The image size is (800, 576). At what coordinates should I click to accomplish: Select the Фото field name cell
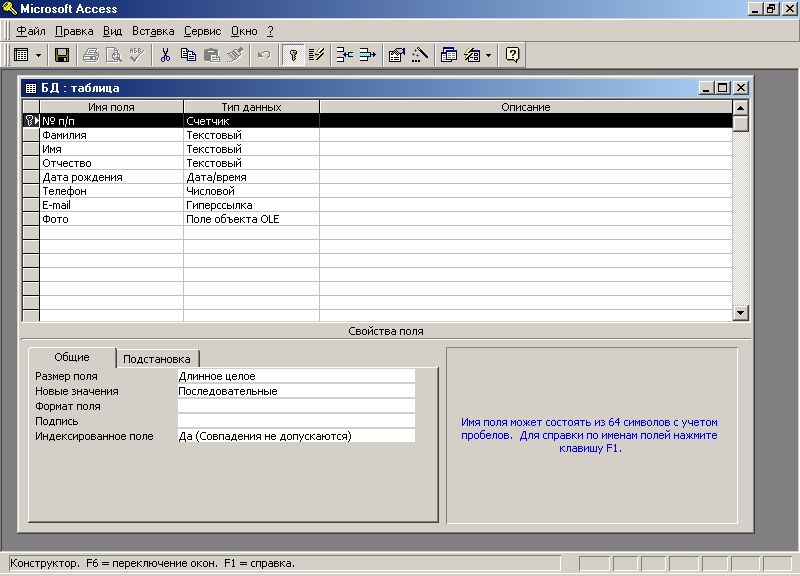click(x=111, y=219)
